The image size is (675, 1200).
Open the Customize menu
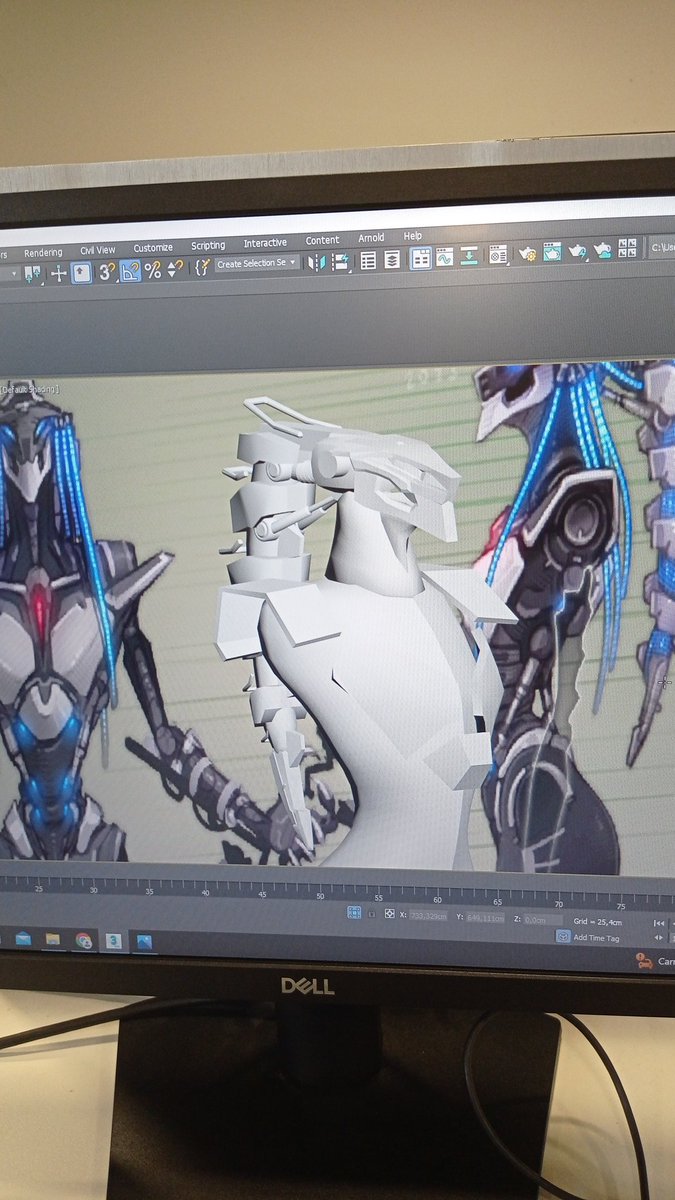[x=152, y=247]
